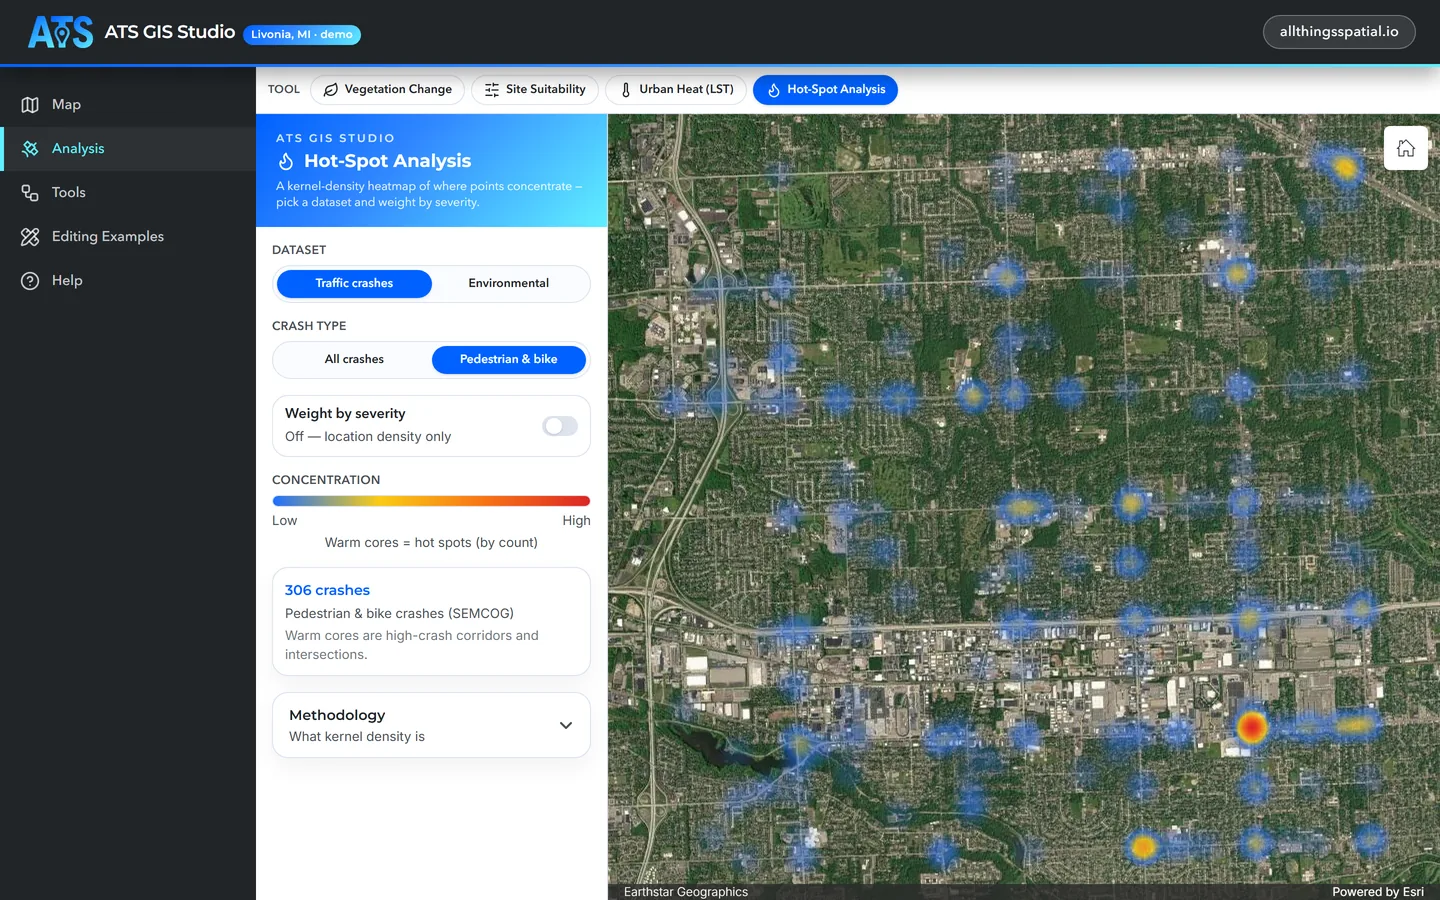Image resolution: width=1440 pixels, height=900 pixels.
Task: Click the flame icon on Hot-Spot Analysis tab
Action: coord(773,90)
